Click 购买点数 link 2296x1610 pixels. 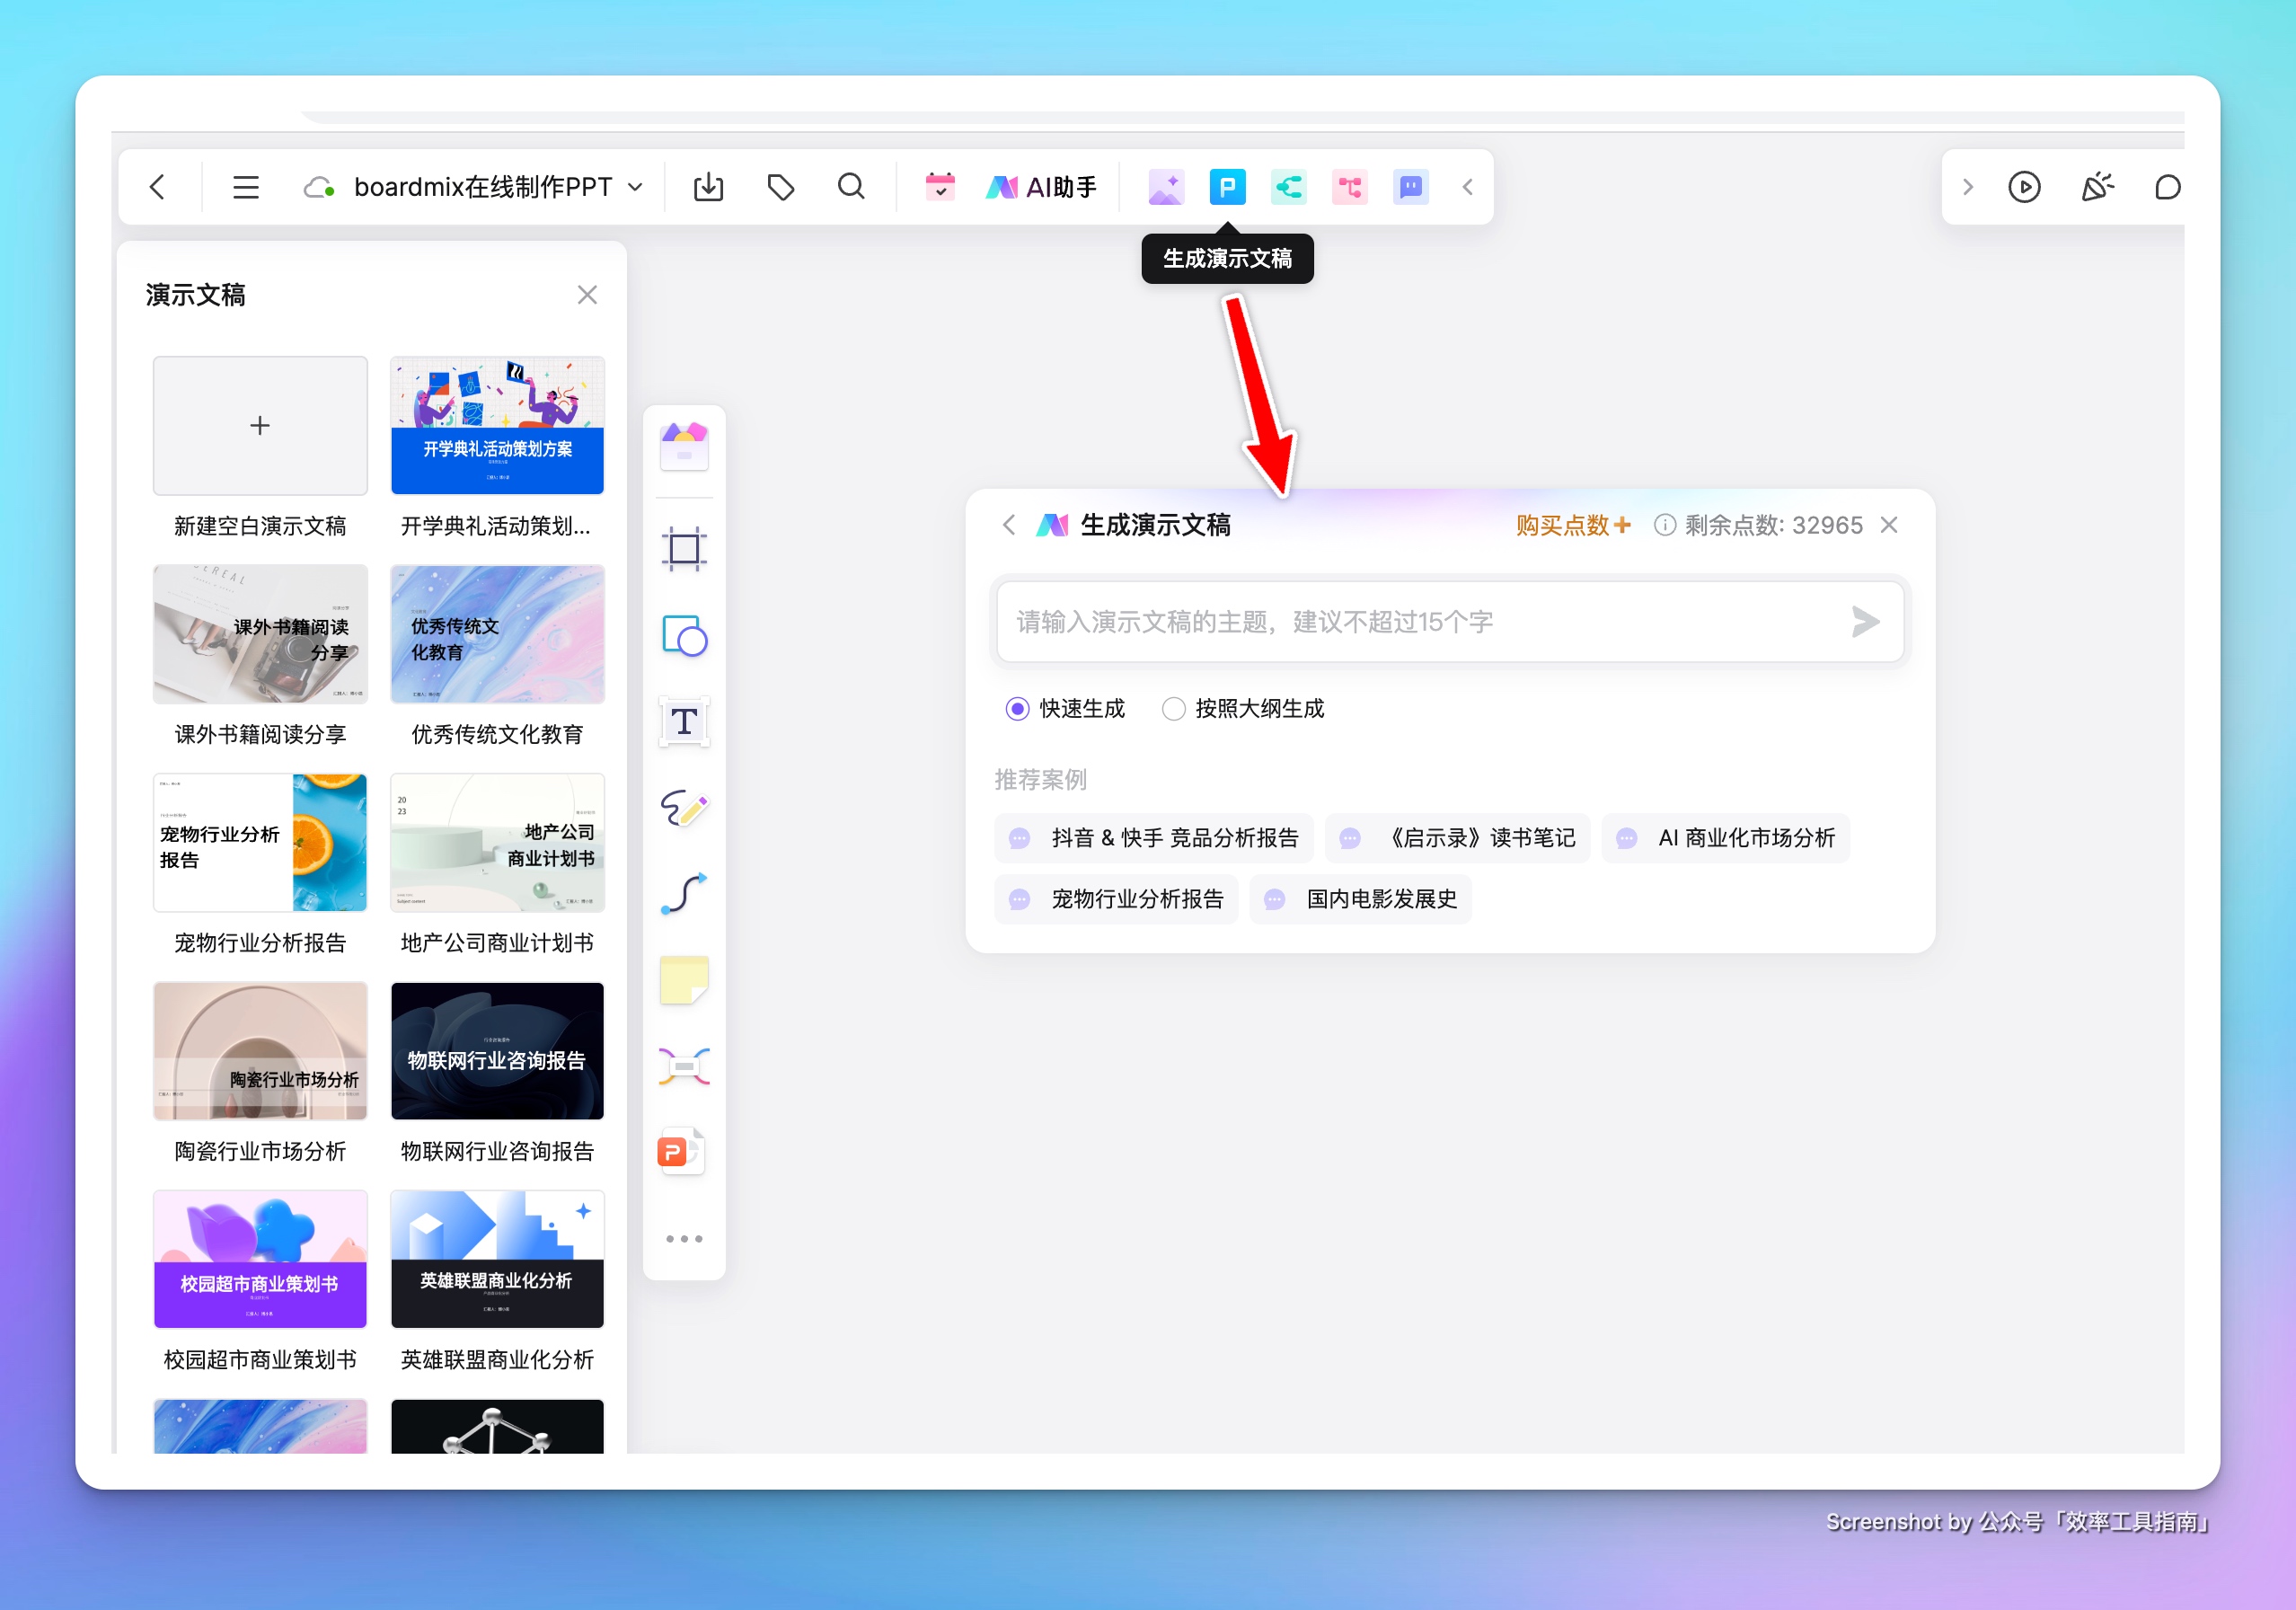coord(1573,525)
